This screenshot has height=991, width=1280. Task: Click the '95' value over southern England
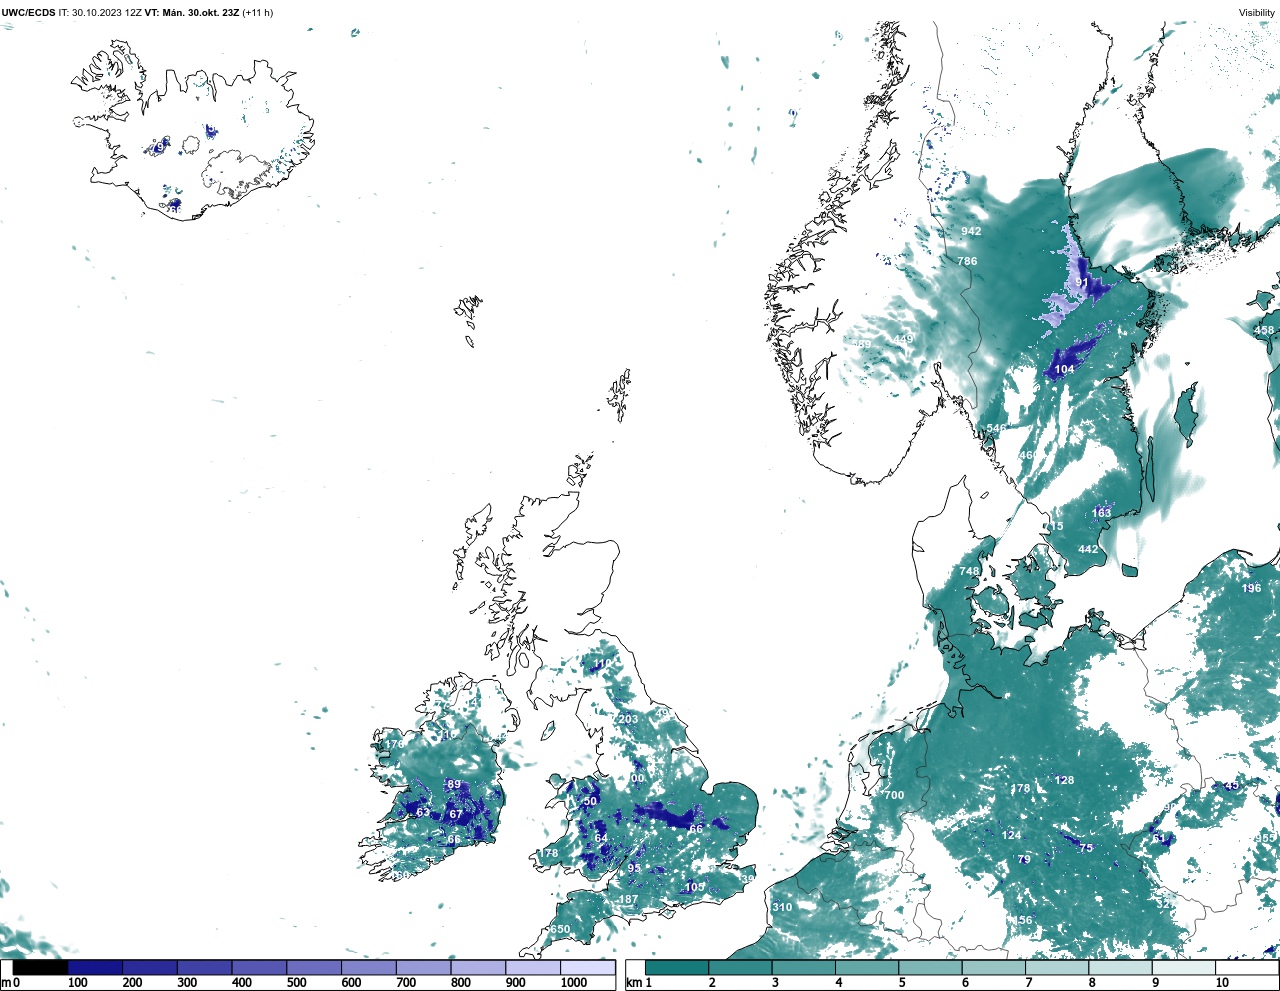pos(634,868)
